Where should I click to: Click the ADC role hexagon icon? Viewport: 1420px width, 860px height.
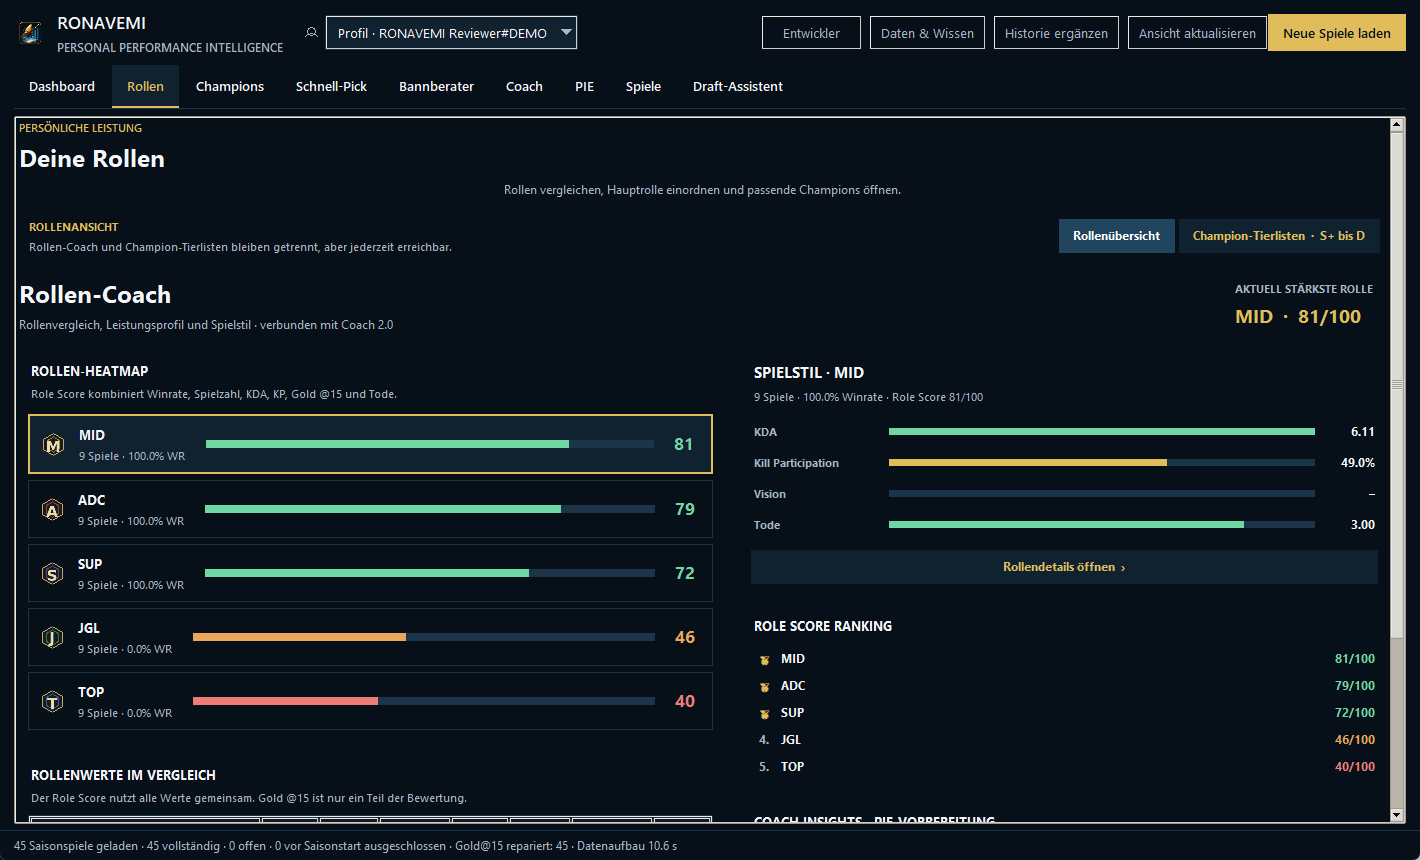click(52, 510)
